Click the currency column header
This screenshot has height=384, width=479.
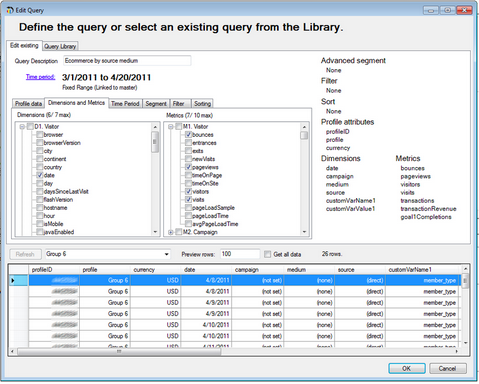click(155, 270)
